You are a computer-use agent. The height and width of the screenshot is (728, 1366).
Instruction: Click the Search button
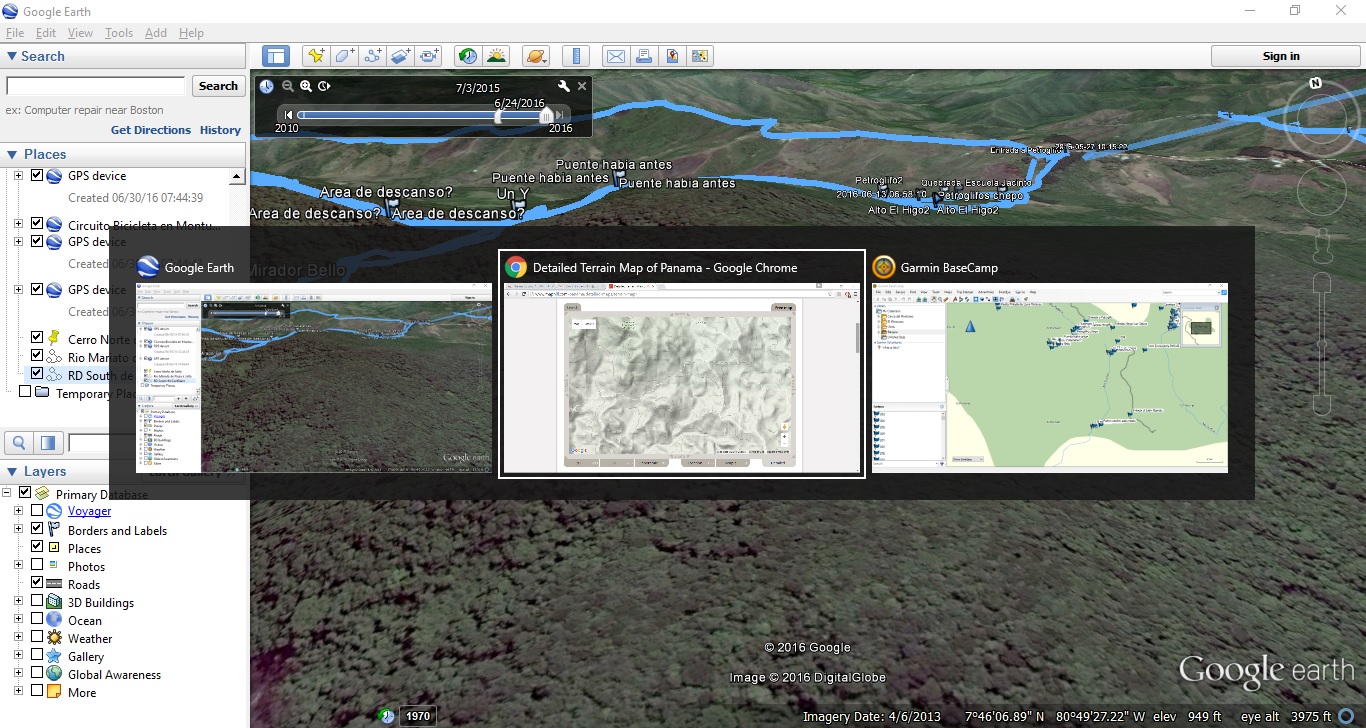[218, 86]
